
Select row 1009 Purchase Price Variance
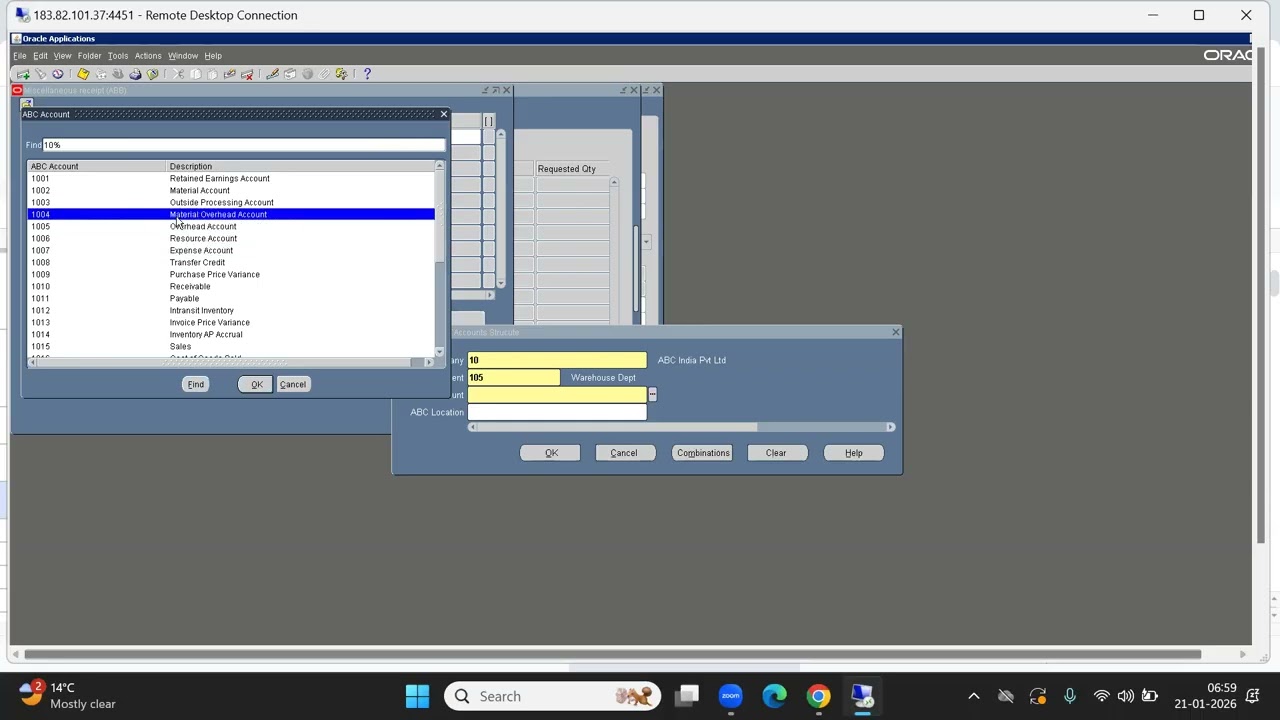click(231, 274)
